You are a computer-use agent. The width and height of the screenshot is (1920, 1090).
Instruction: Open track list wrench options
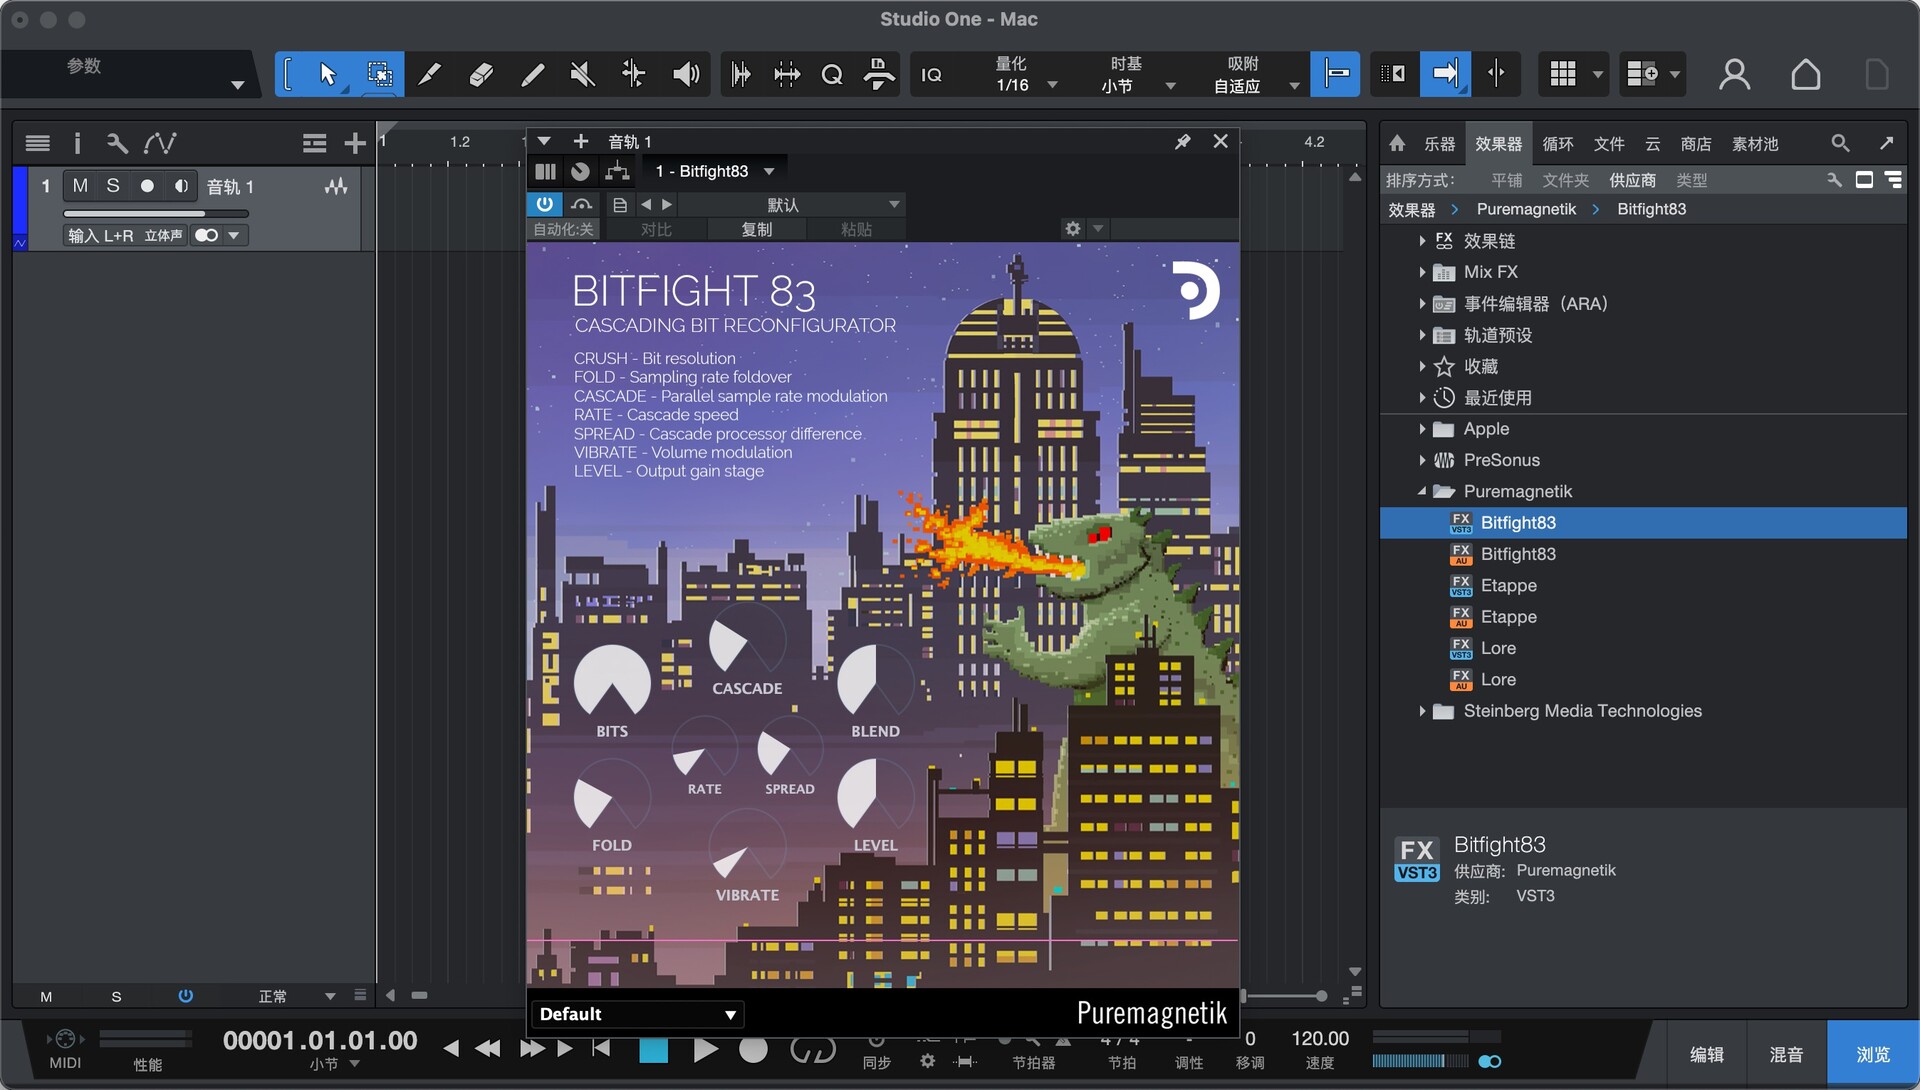pyautogui.click(x=117, y=144)
